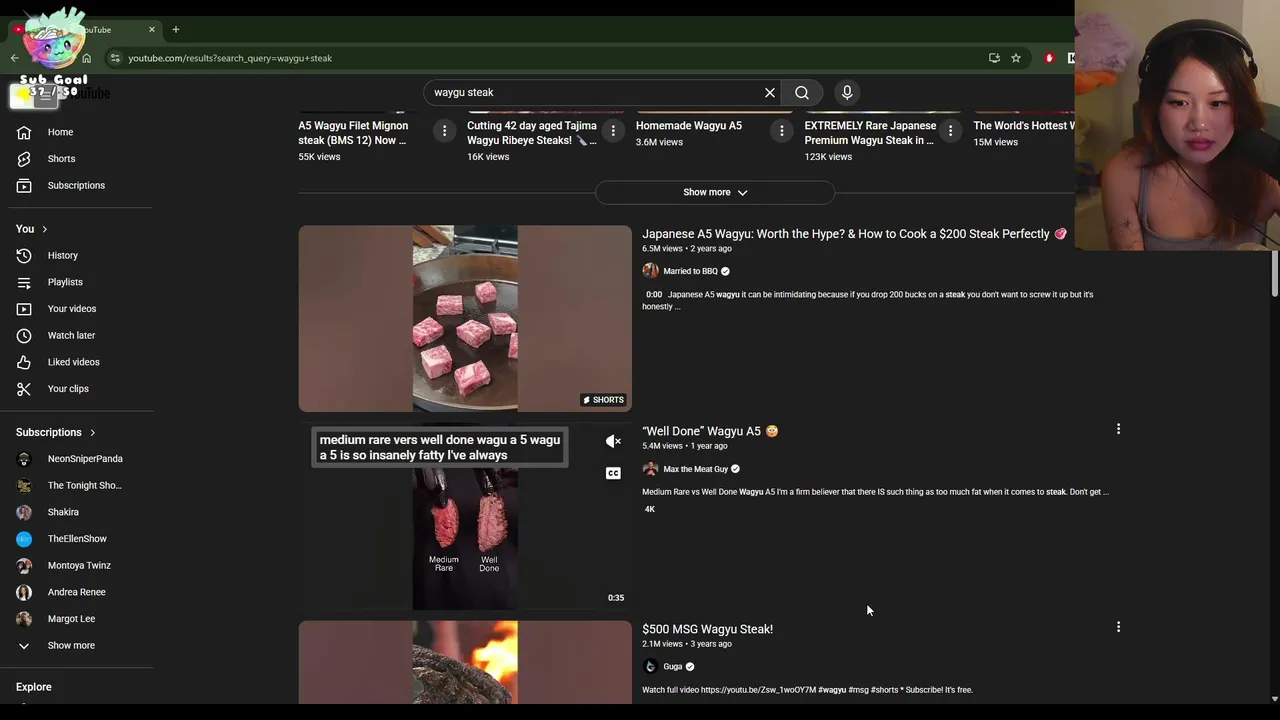
Task: Expand the You section chevron
Action: point(44,229)
